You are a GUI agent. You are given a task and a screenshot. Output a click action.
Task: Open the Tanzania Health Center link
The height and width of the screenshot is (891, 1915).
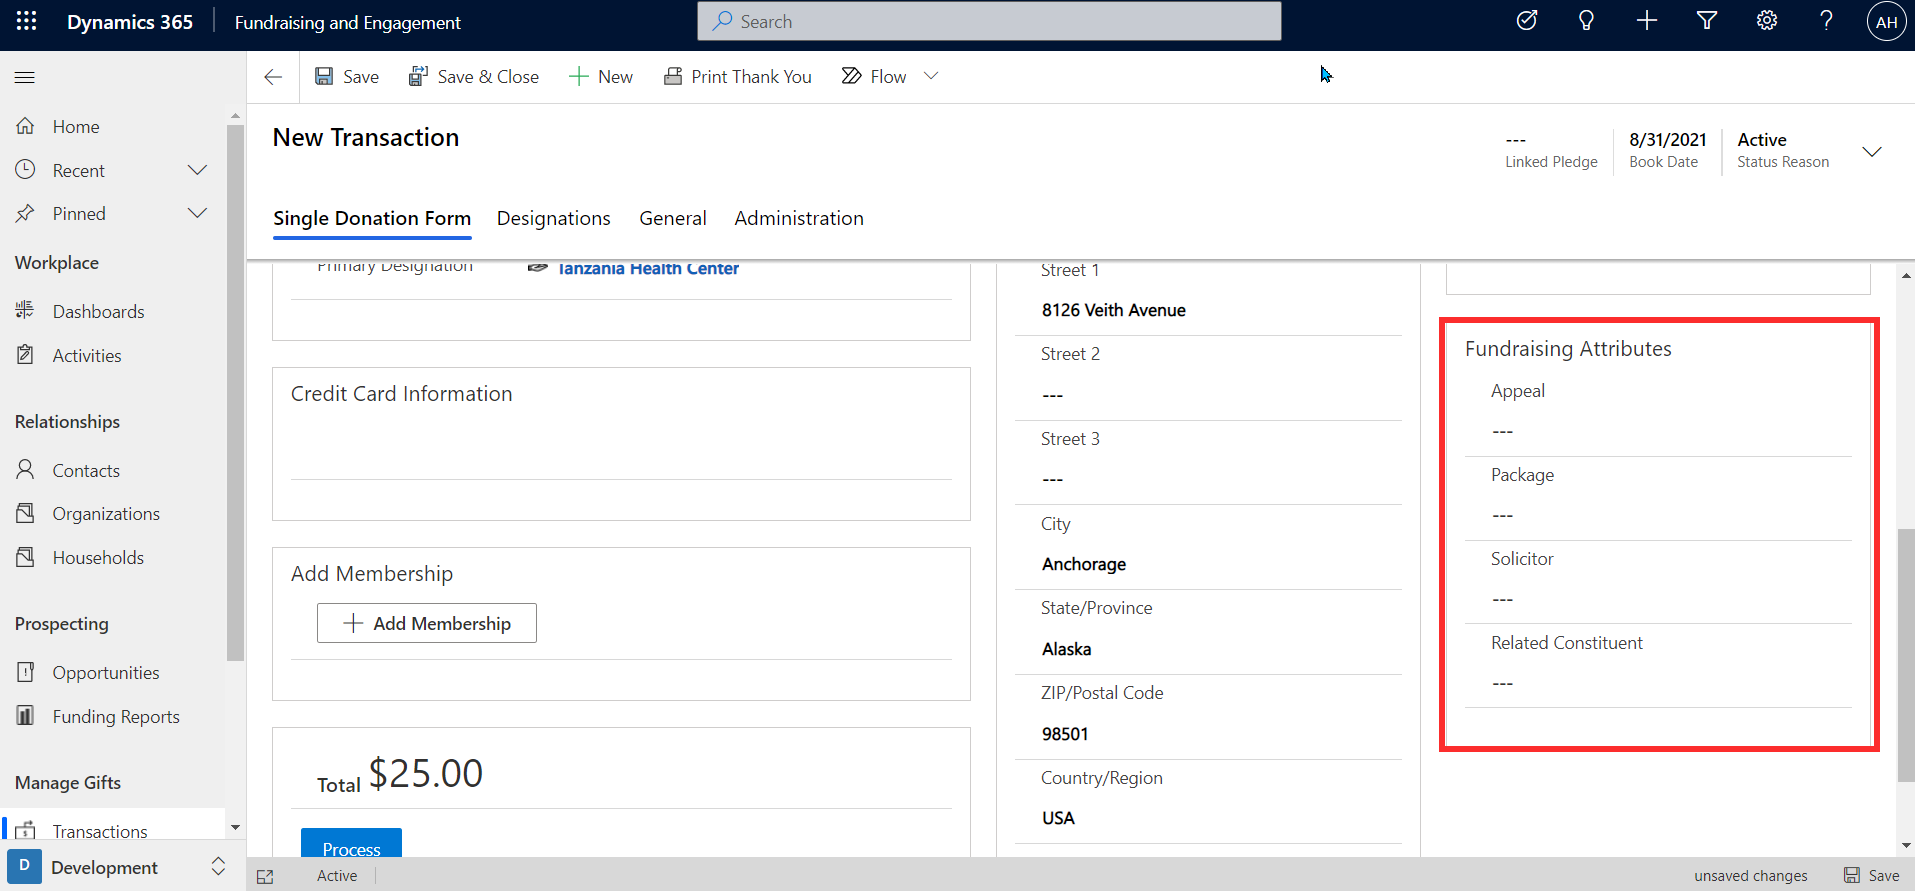648,268
